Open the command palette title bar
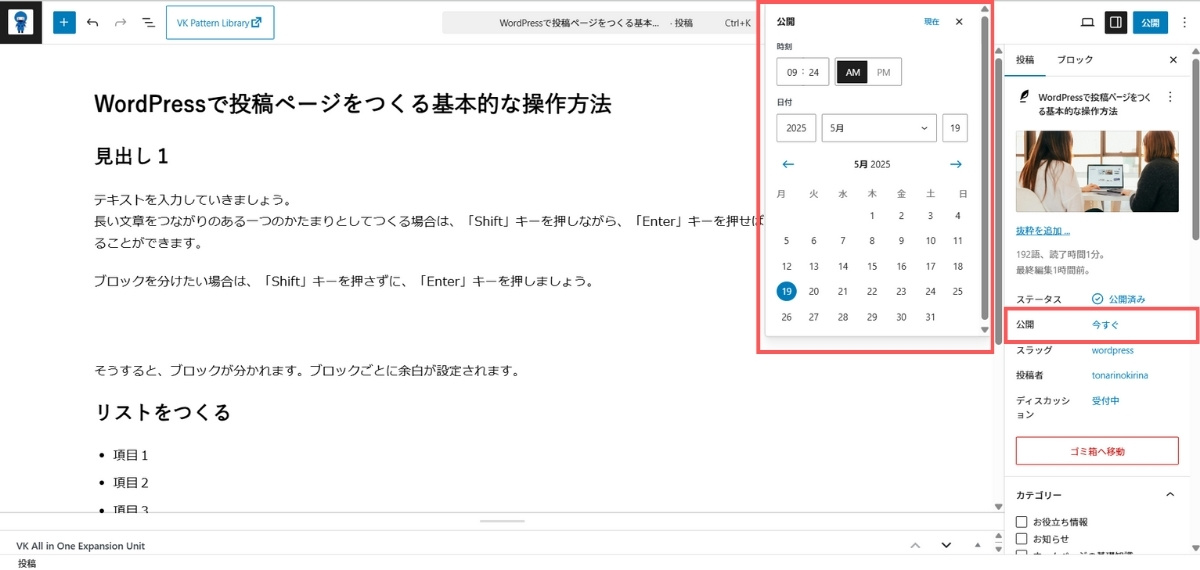Viewport: 1200px width, 570px height. click(600, 22)
